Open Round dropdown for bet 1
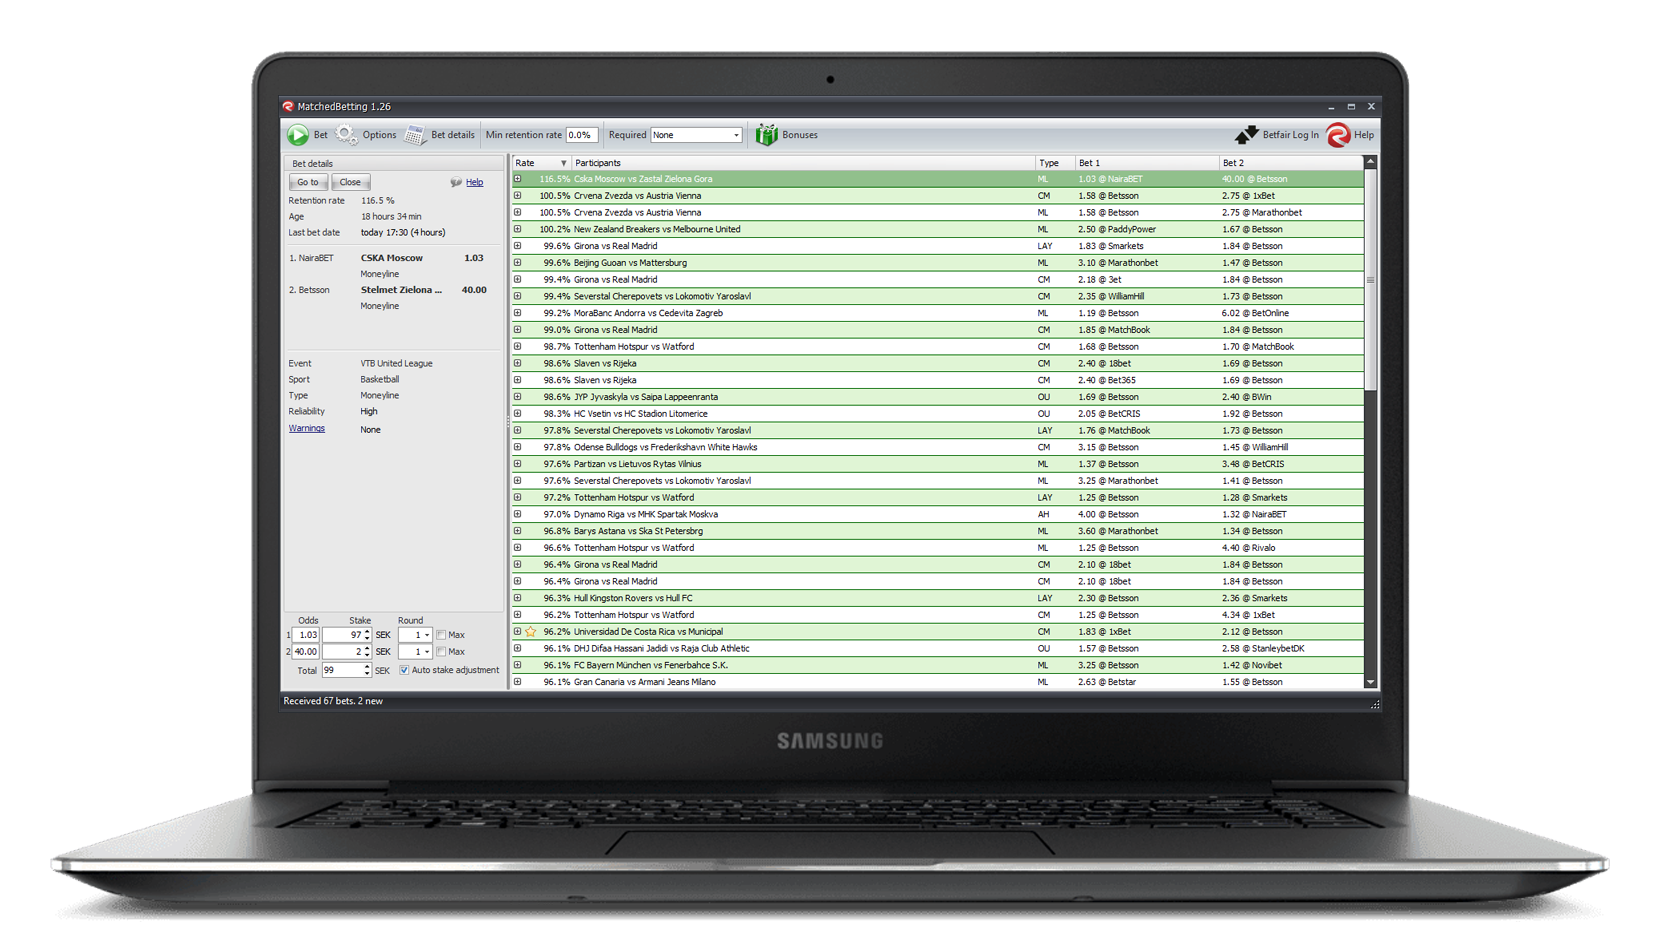The height and width of the screenshot is (950, 1669). tap(427, 635)
